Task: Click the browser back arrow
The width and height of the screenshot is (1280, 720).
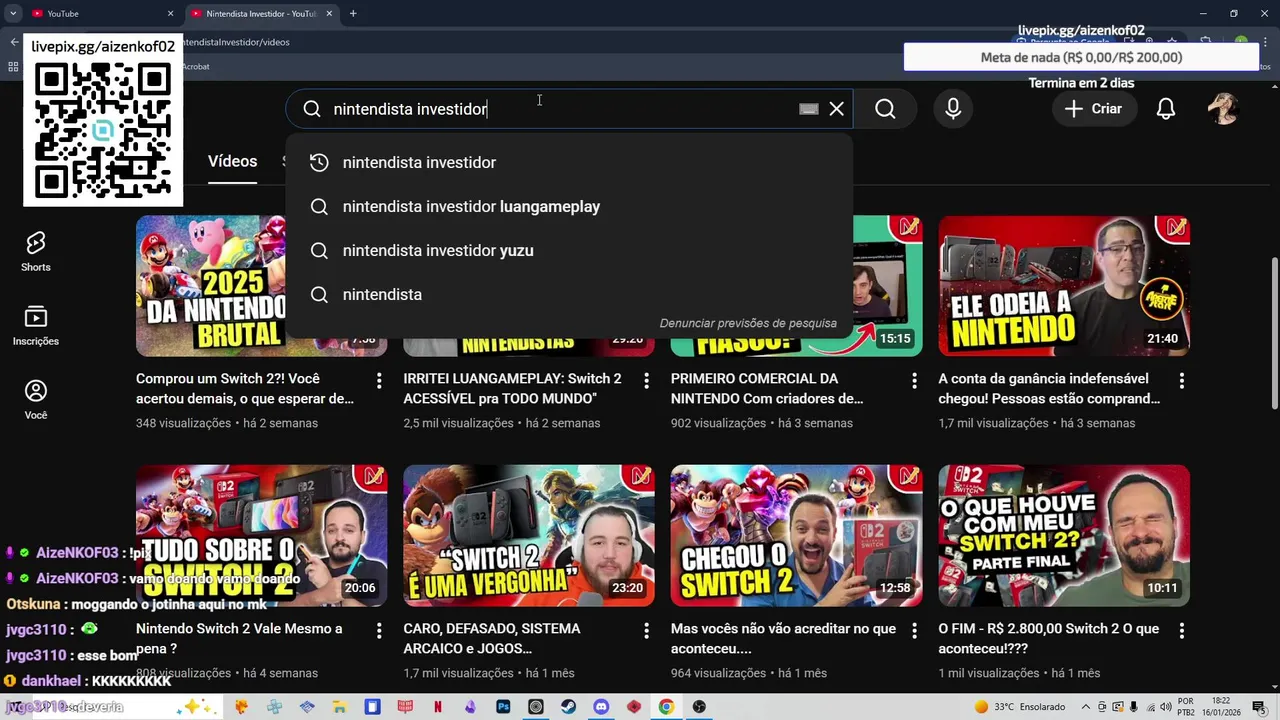Action: tap(14, 42)
